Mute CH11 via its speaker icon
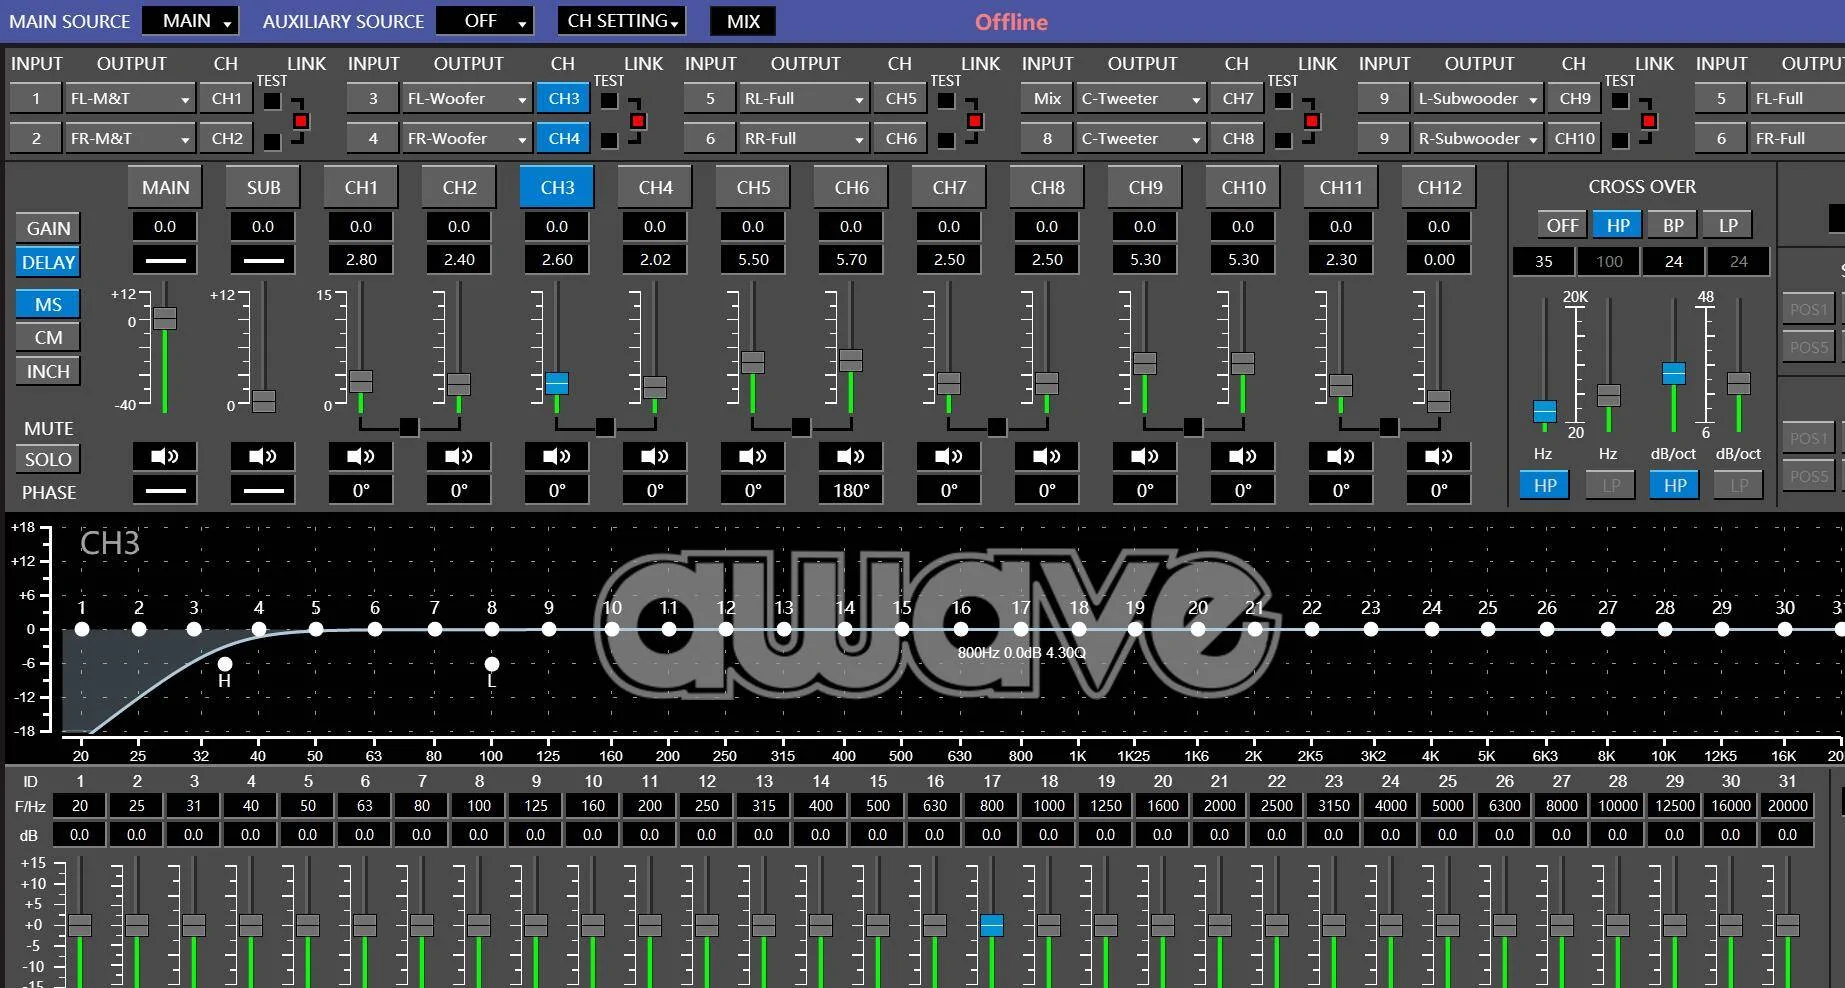Image resolution: width=1845 pixels, height=988 pixels. [x=1341, y=456]
